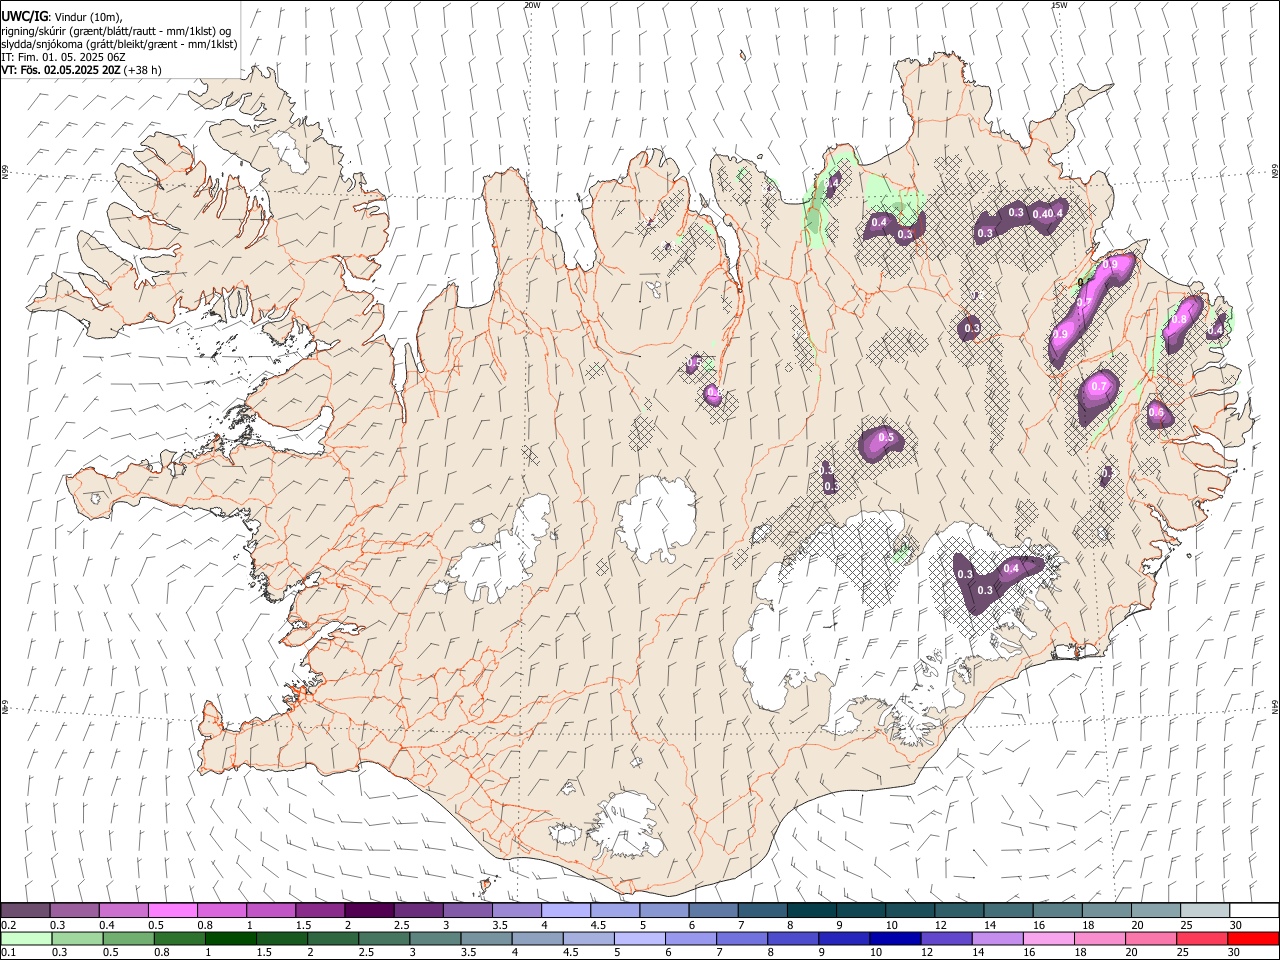
Task: Click the 'rigning/skúrir' rain legend description line
Action: (116, 30)
